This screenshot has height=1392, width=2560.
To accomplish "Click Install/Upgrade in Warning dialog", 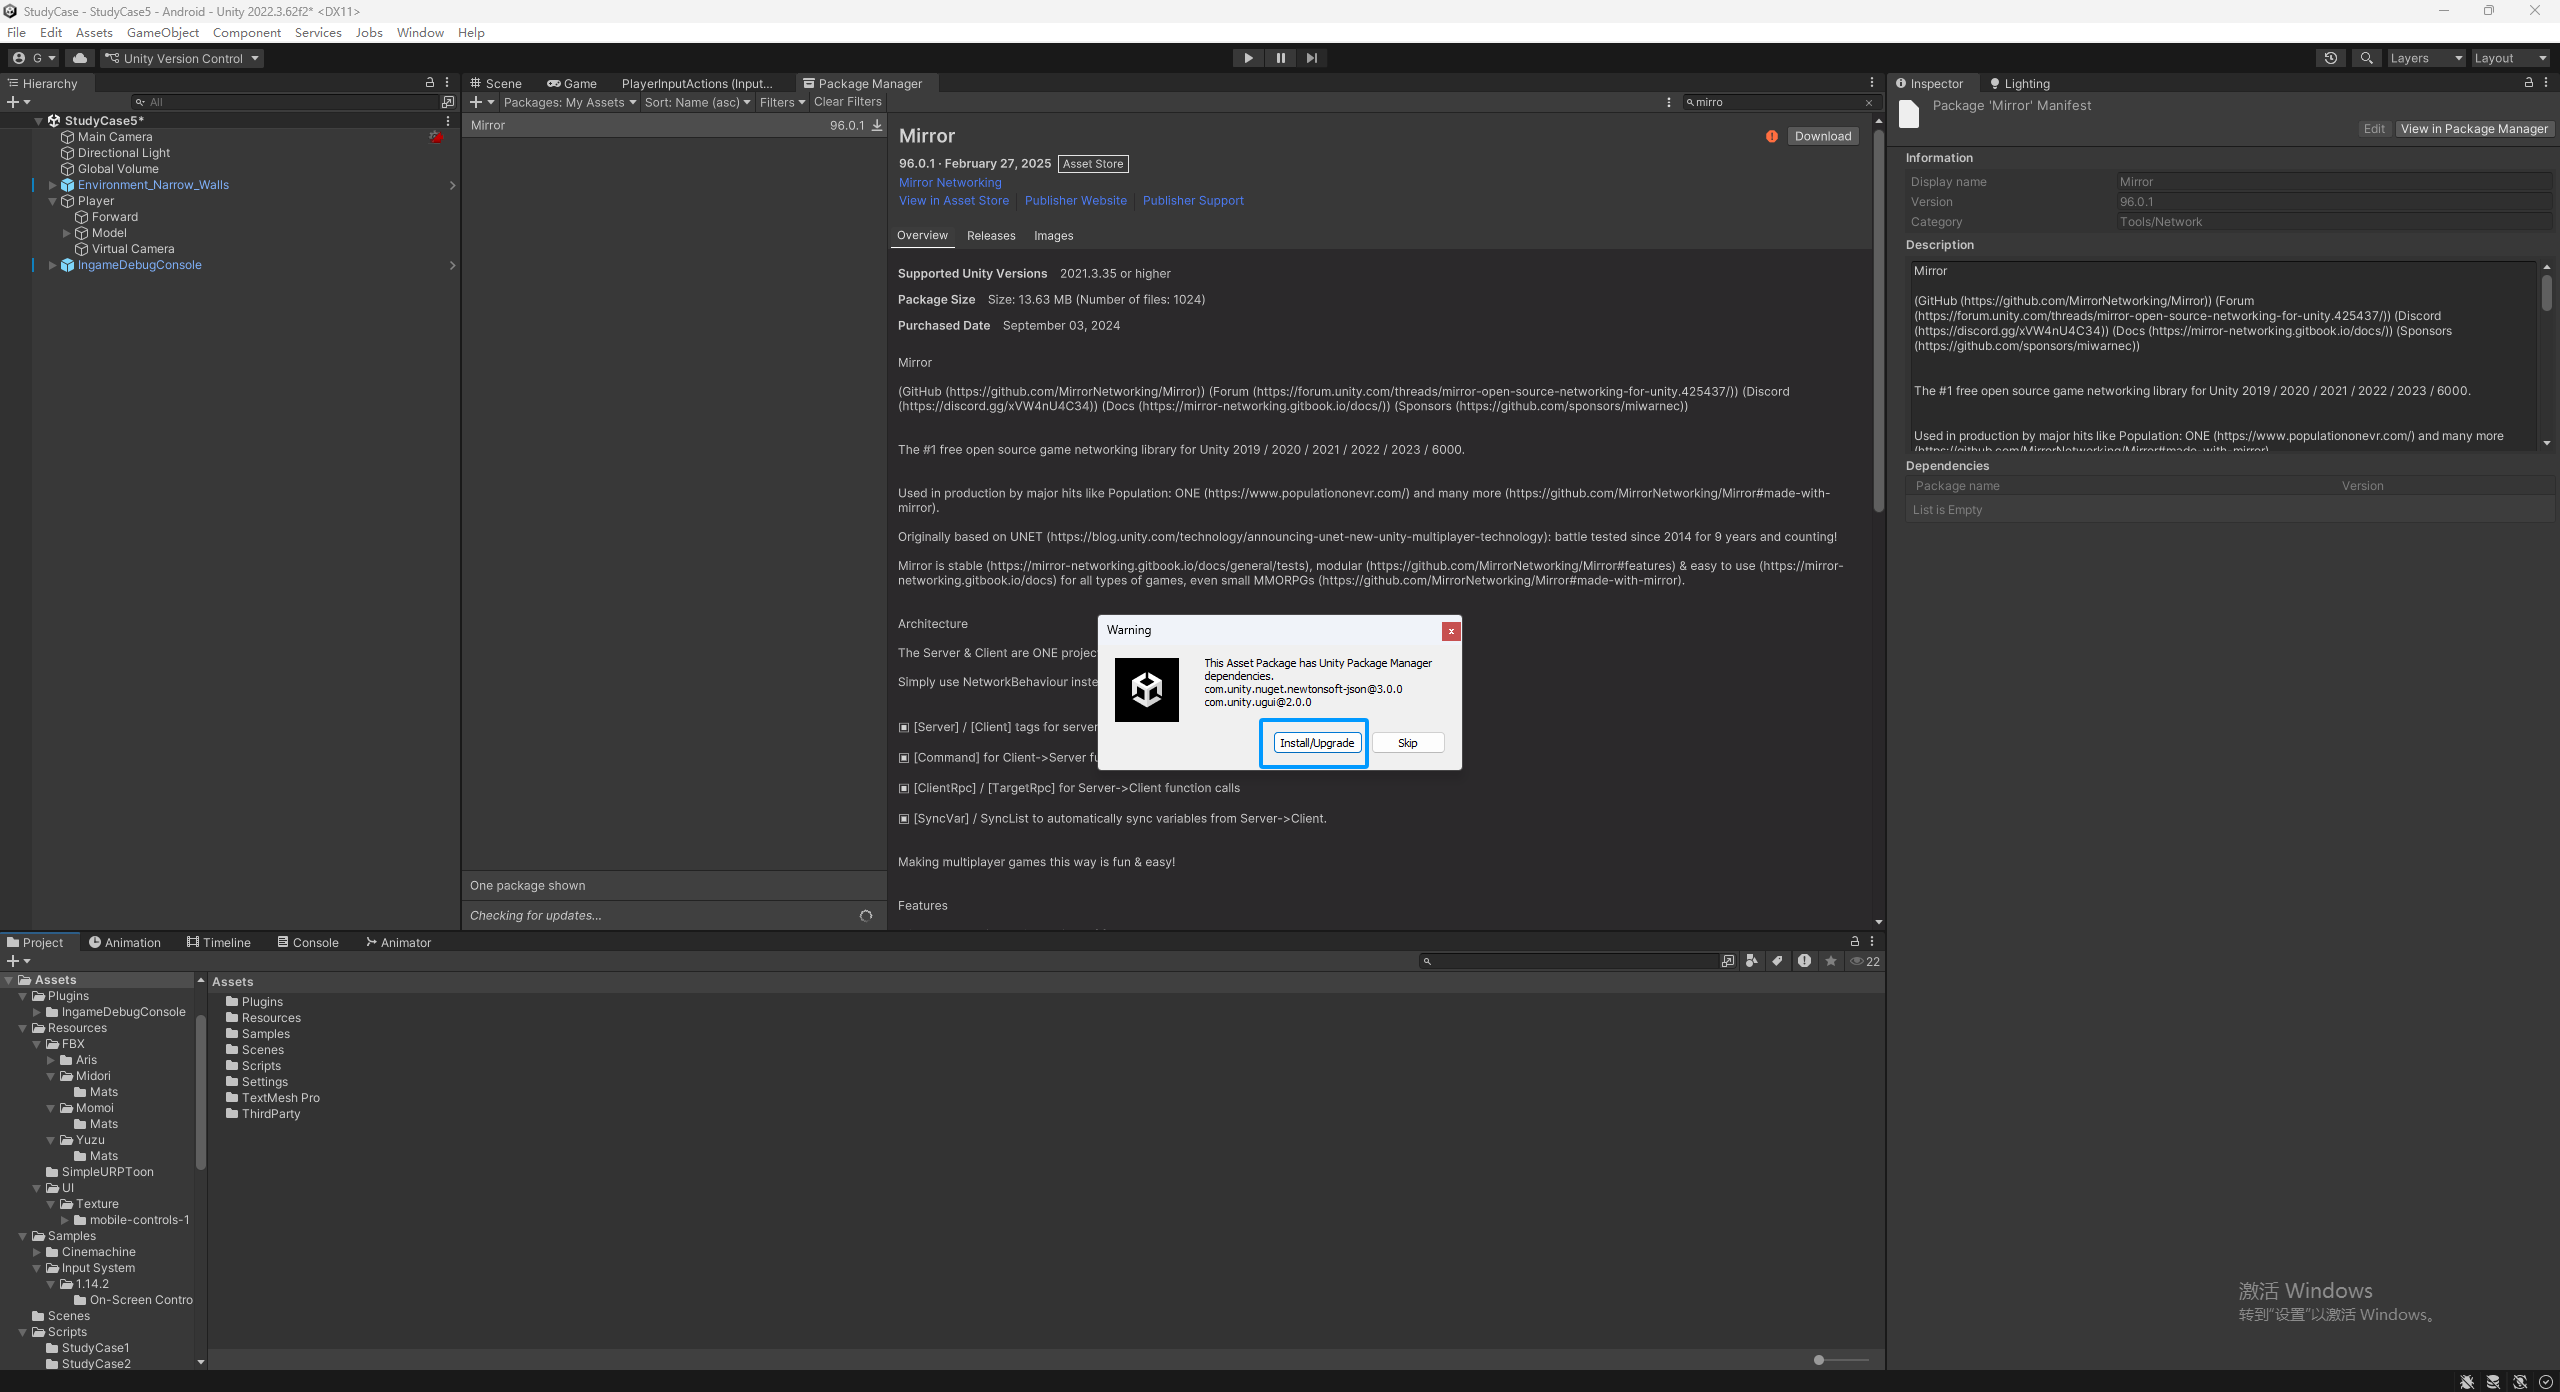I will coord(1316,743).
